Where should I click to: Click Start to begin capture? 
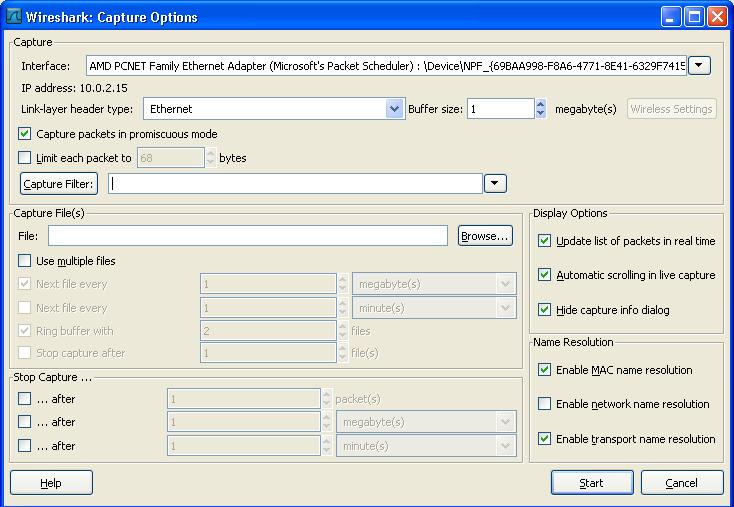[x=592, y=483]
